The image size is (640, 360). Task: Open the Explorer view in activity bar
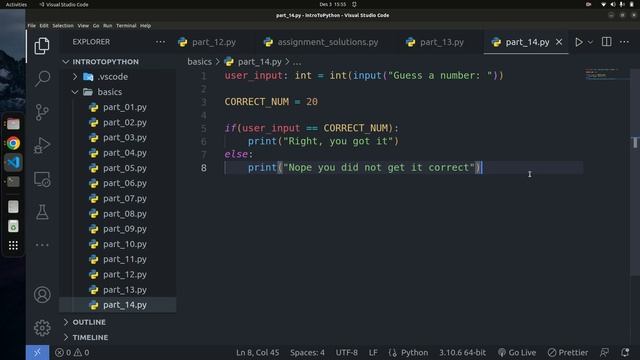(x=42, y=46)
